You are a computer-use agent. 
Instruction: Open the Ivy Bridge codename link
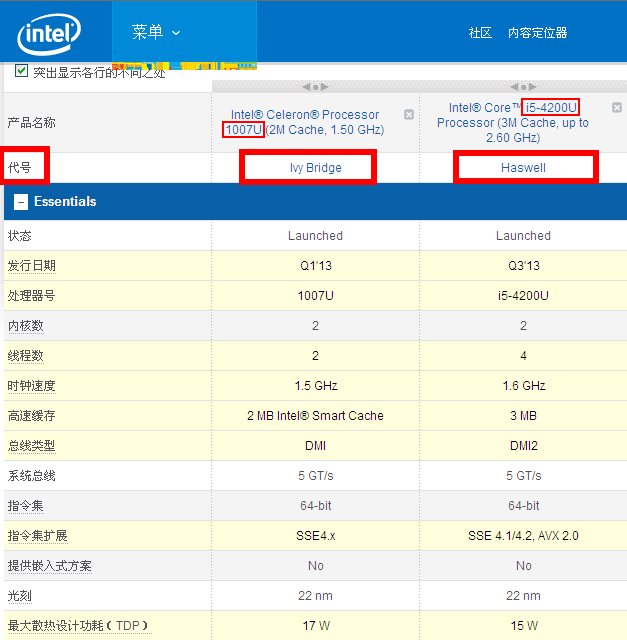[x=316, y=168]
